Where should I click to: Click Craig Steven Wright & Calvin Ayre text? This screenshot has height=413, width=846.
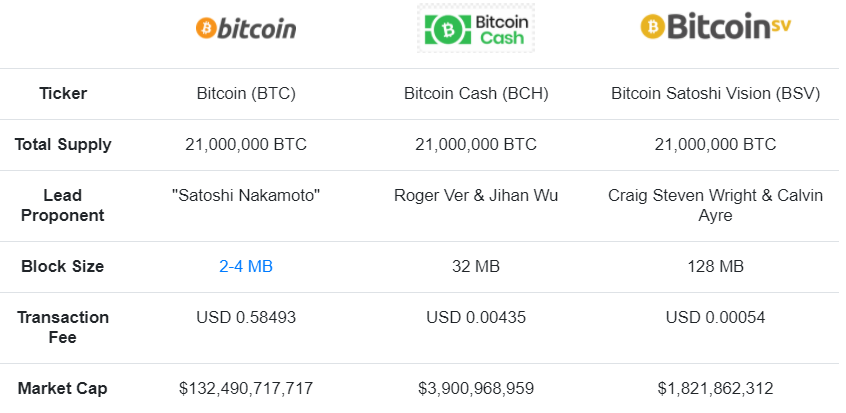(715, 205)
